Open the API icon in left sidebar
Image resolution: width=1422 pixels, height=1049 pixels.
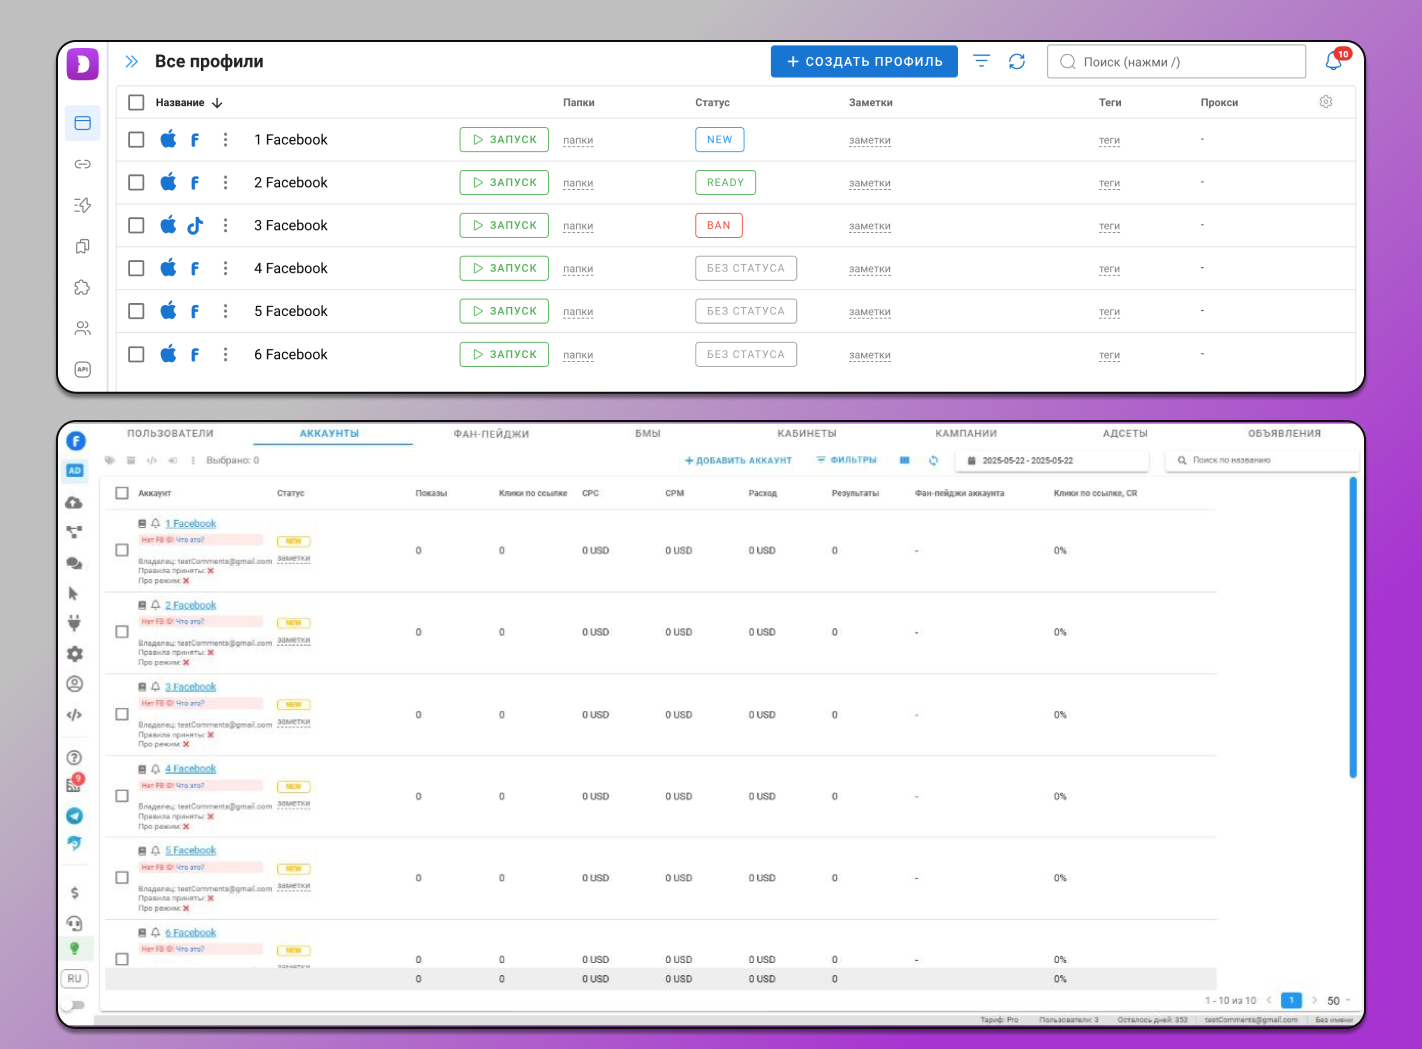tap(83, 369)
